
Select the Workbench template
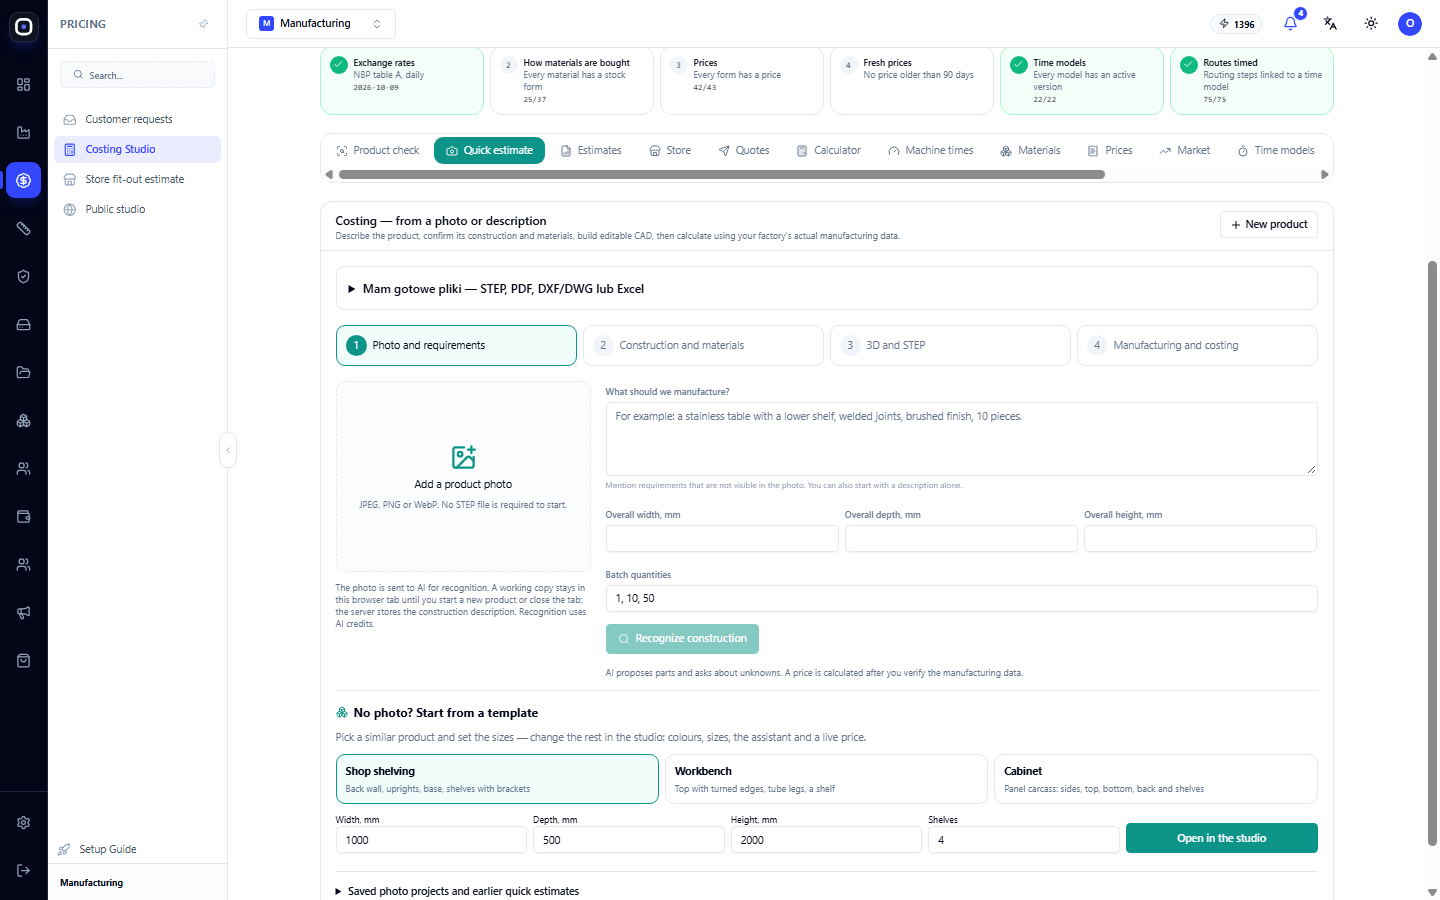[x=826, y=779]
